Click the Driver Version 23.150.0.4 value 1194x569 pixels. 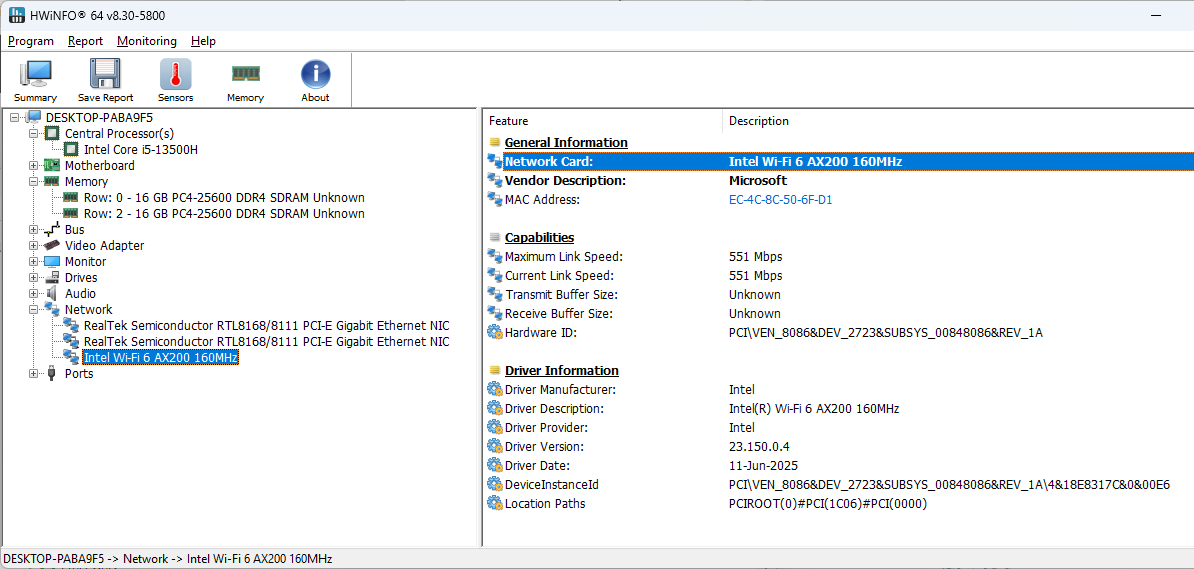pos(759,446)
